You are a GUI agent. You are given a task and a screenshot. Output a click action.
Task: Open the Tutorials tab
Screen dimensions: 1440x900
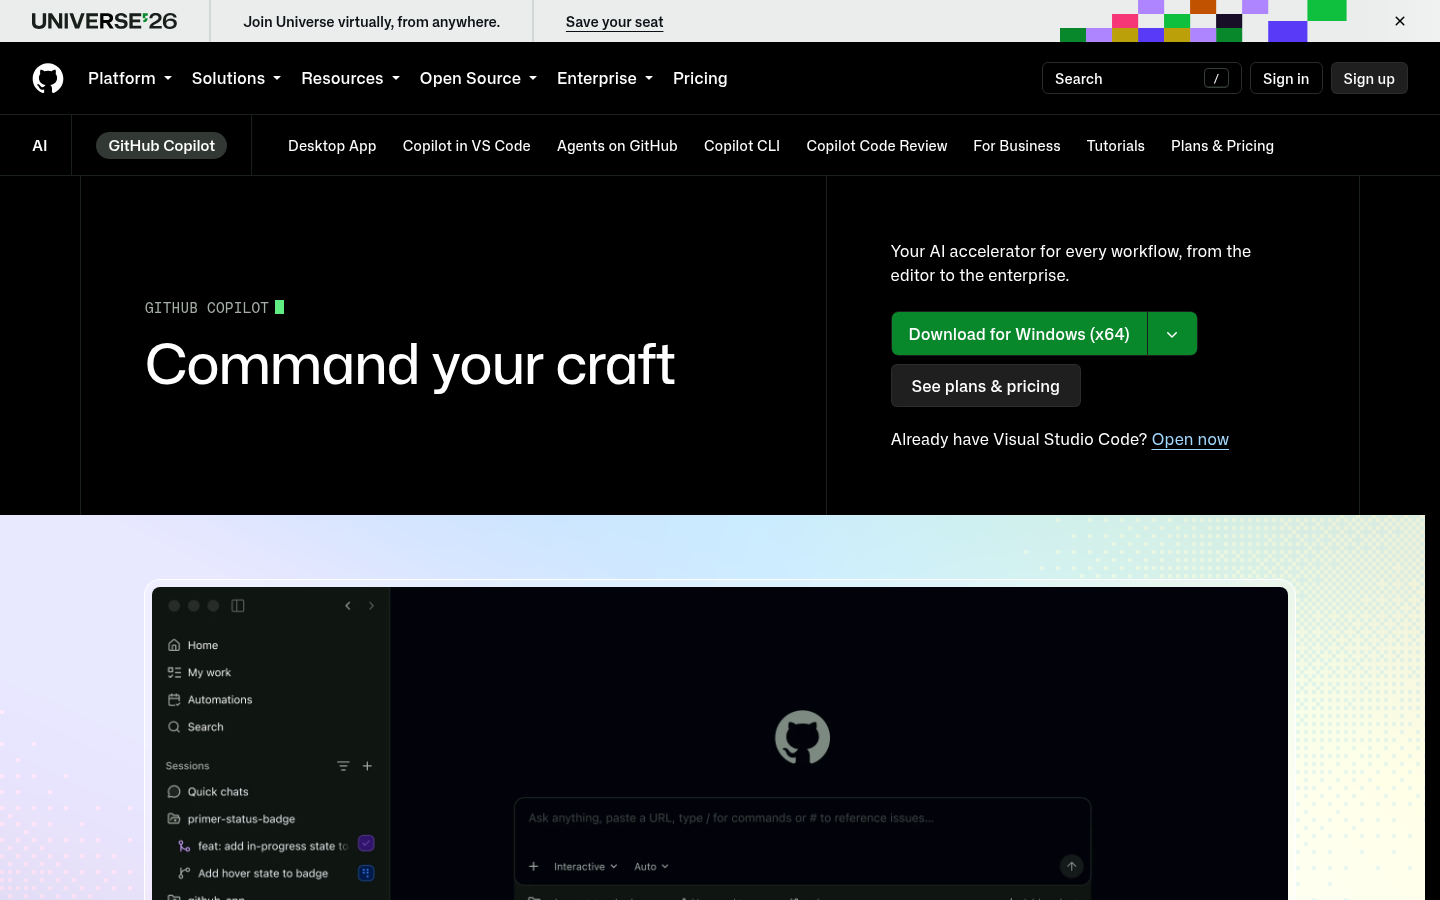point(1116,146)
